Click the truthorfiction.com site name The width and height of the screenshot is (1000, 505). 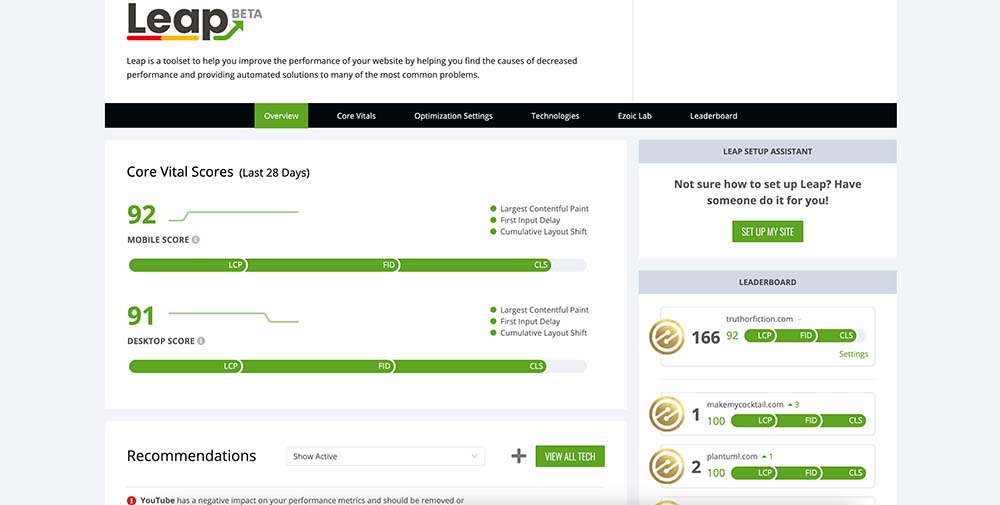759,319
